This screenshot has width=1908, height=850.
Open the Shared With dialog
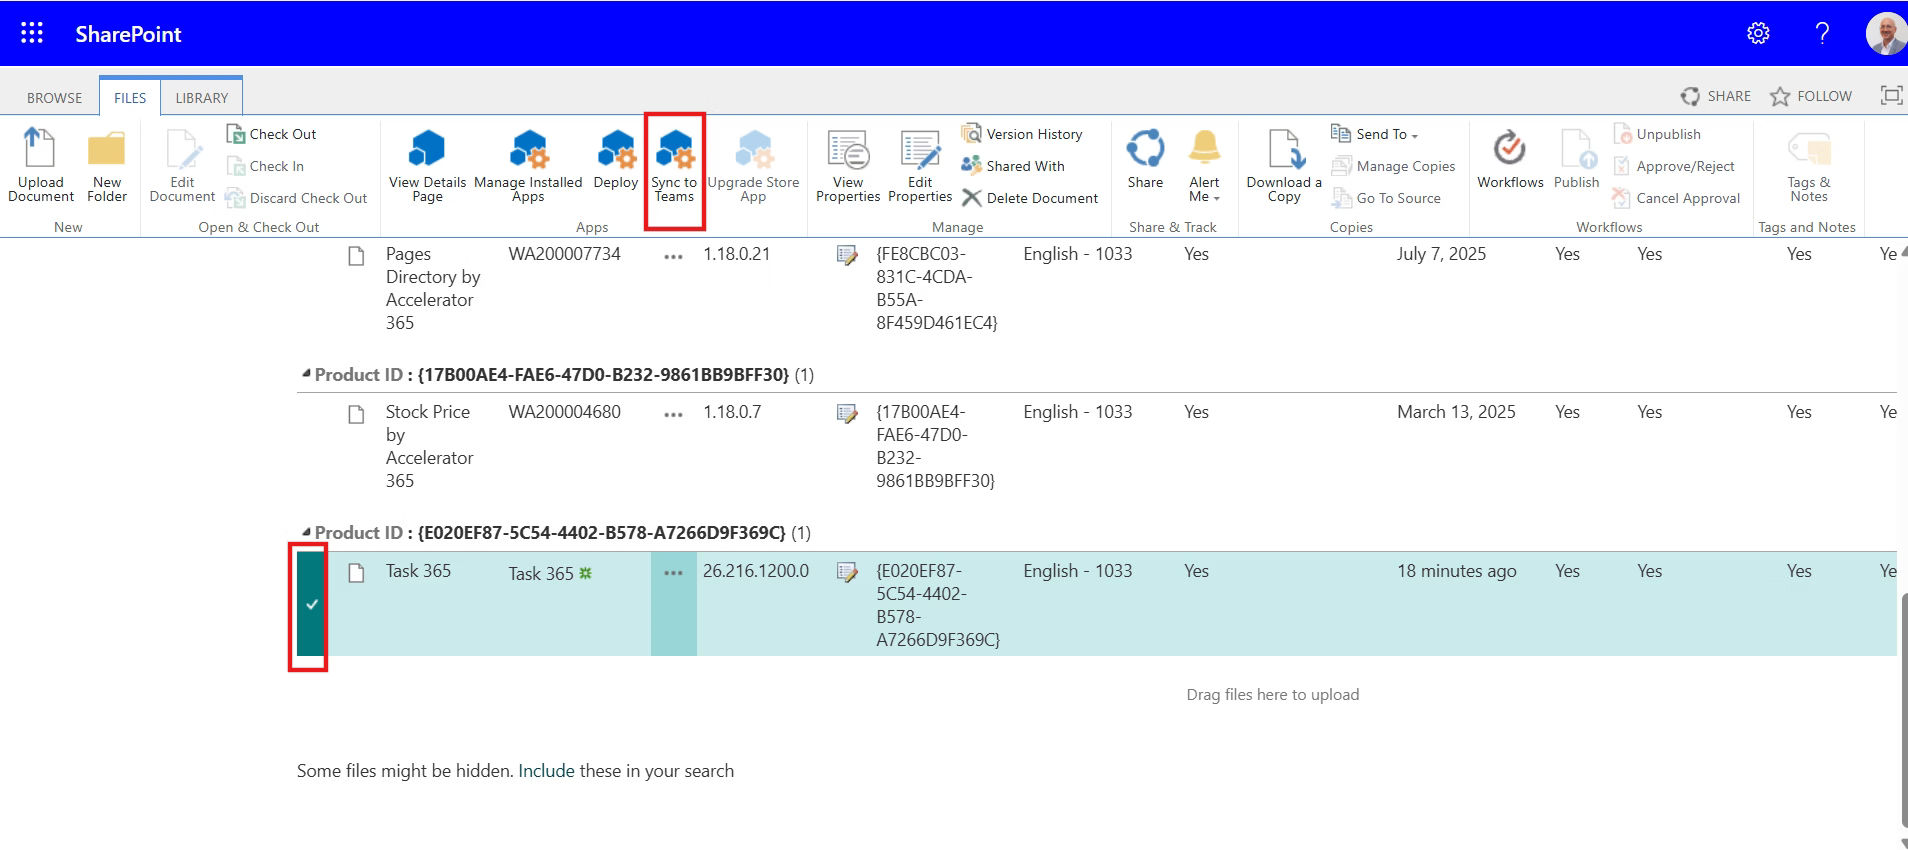click(x=1013, y=166)
